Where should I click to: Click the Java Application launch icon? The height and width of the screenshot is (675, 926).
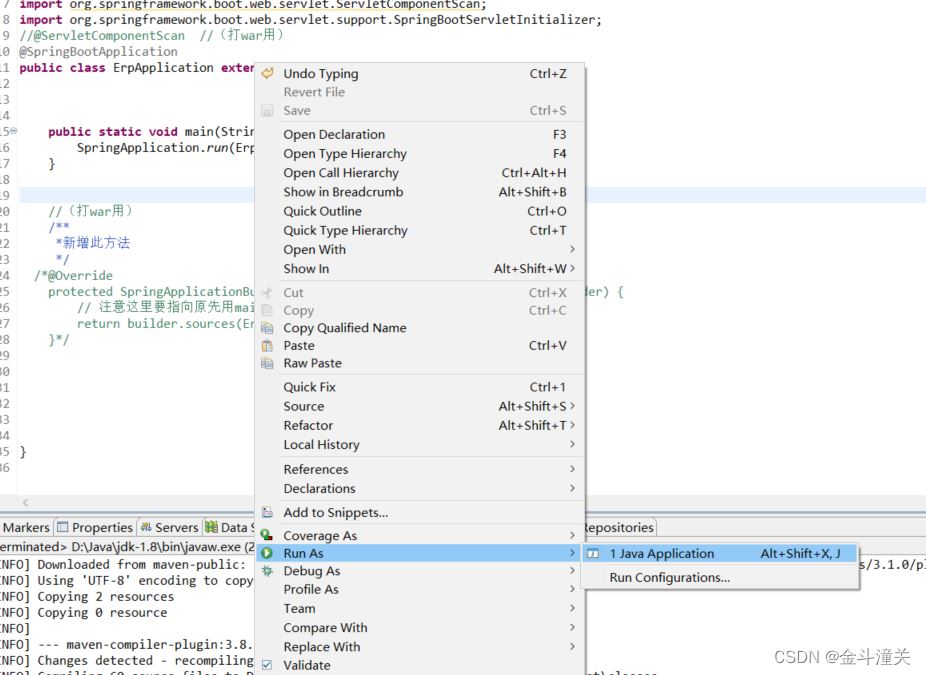pyautogui.click(x=593, y=553)
